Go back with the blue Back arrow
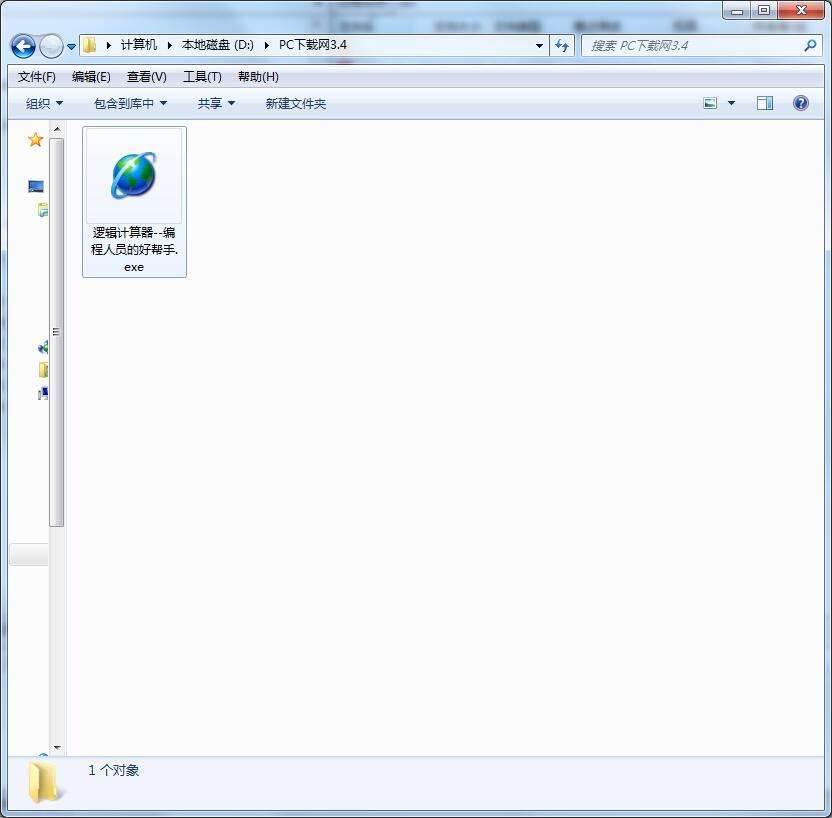 click(x=23, y=46)
